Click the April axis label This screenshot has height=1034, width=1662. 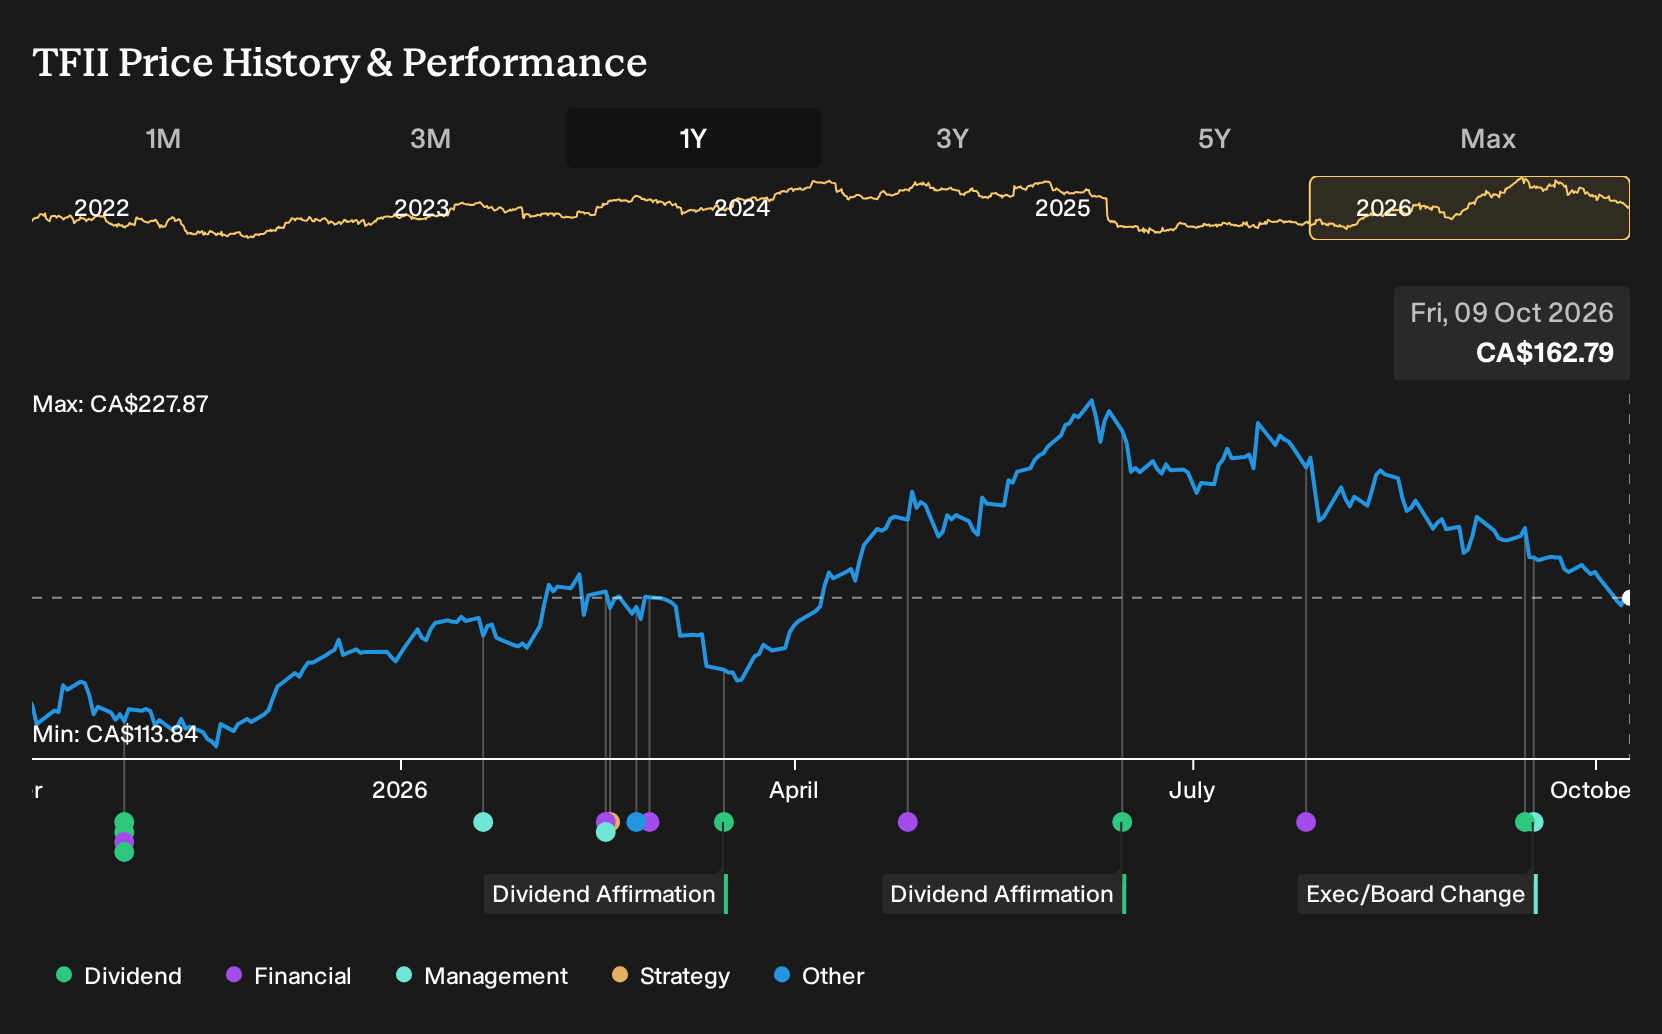[794, 790]
